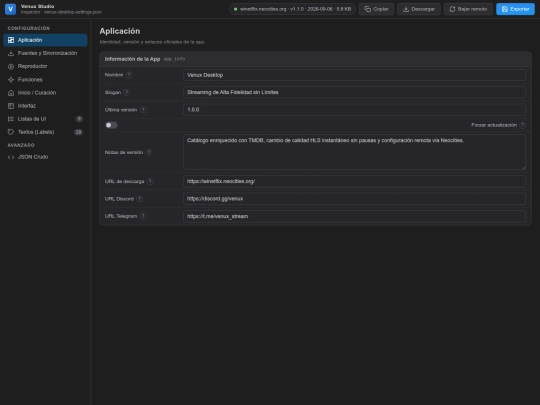Screen dimensions: 540x405
Task: Click the blue Exportar button
Action: (515, 9)
